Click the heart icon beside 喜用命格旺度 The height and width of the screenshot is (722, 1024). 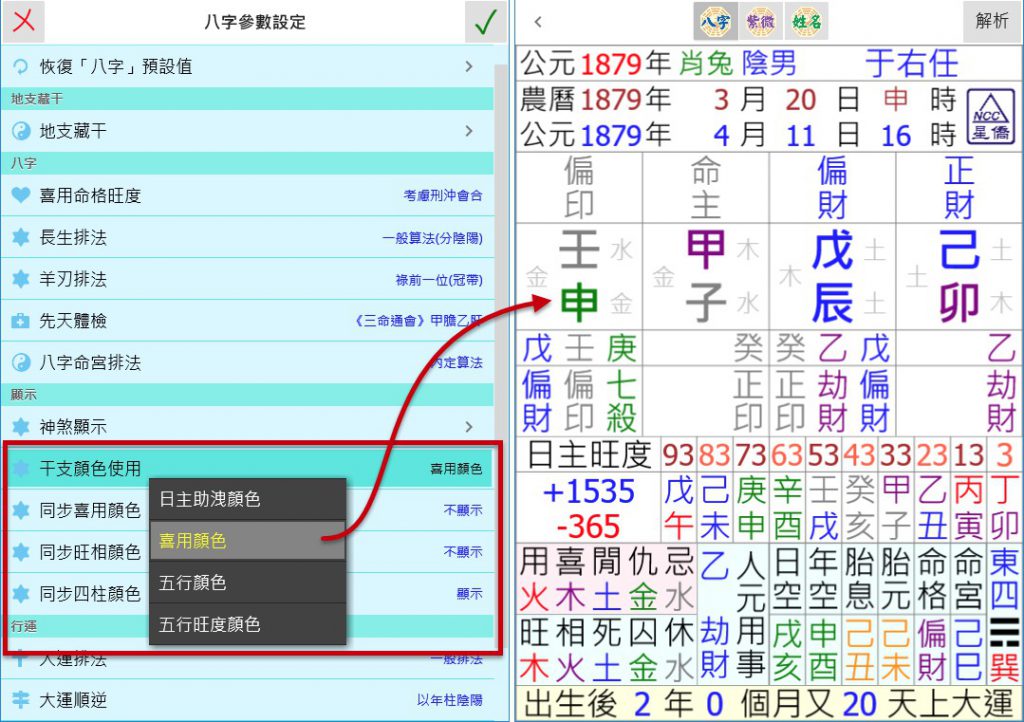21,195
